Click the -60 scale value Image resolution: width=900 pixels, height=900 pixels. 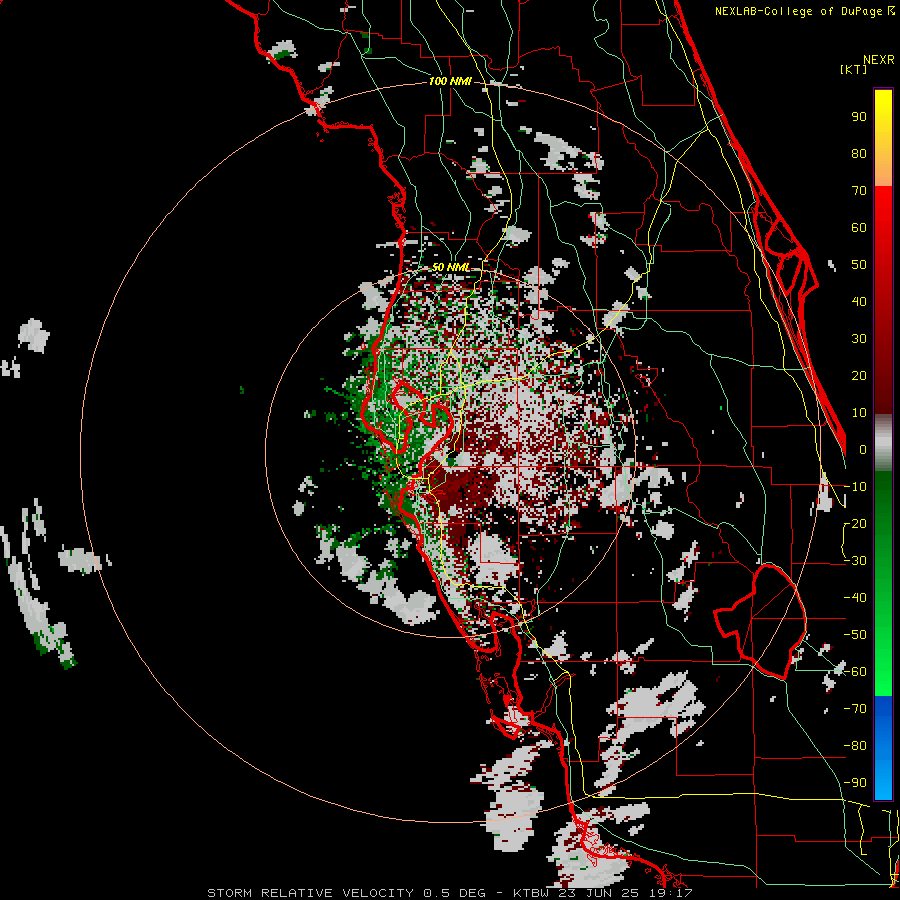click(x=855, y=672)
